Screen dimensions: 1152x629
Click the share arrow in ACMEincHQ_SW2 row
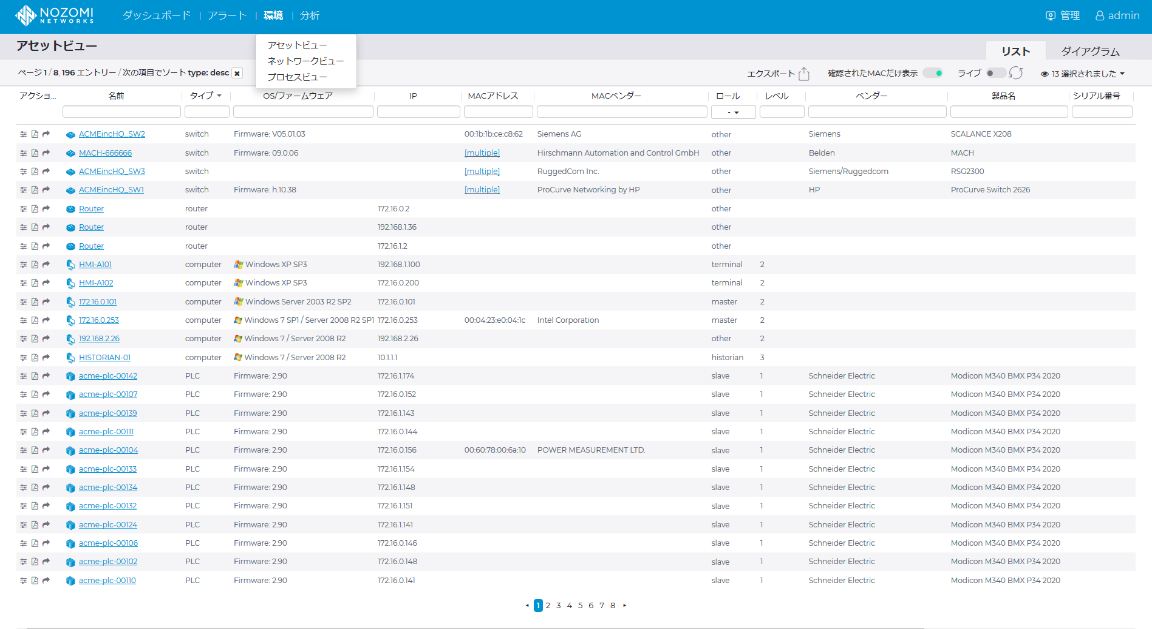point(46,134)
